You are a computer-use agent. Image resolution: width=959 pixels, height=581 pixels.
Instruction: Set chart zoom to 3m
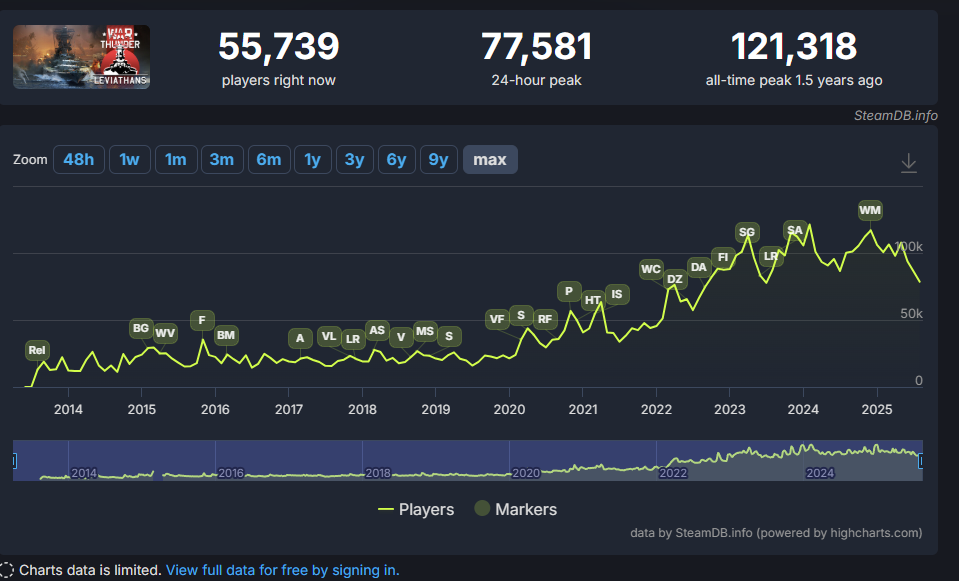coord(222,160)
